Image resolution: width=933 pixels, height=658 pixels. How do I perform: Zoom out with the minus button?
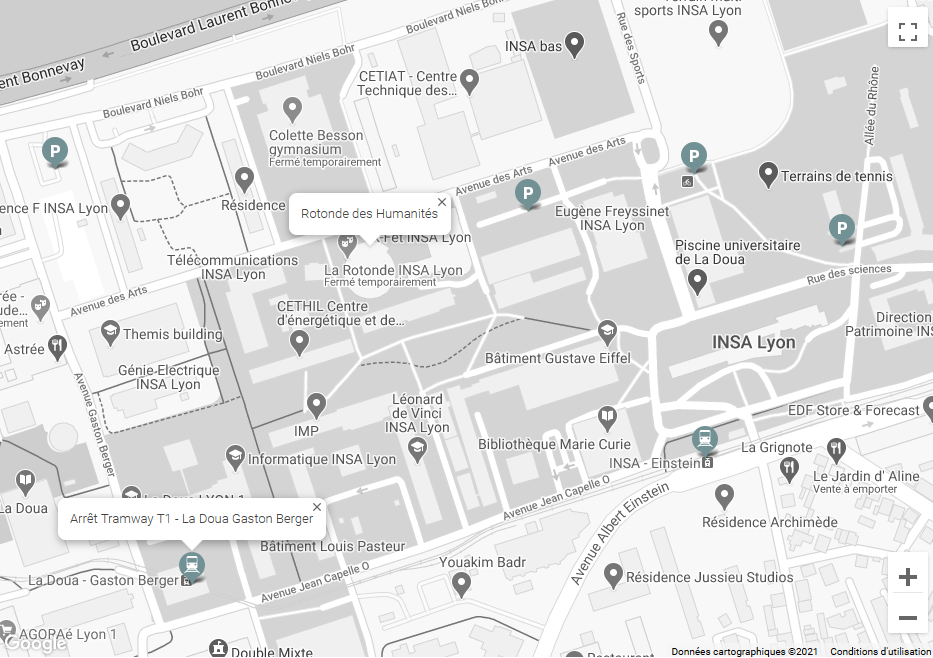pos(907,618)
